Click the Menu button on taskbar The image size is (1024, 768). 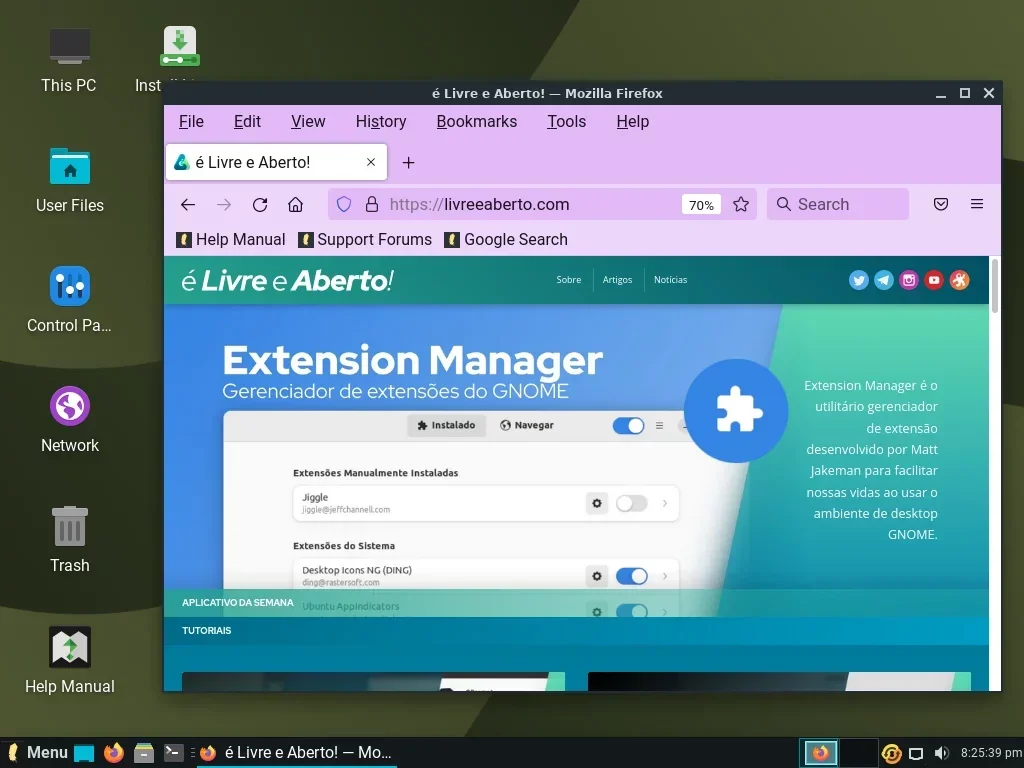coord(38,752)
